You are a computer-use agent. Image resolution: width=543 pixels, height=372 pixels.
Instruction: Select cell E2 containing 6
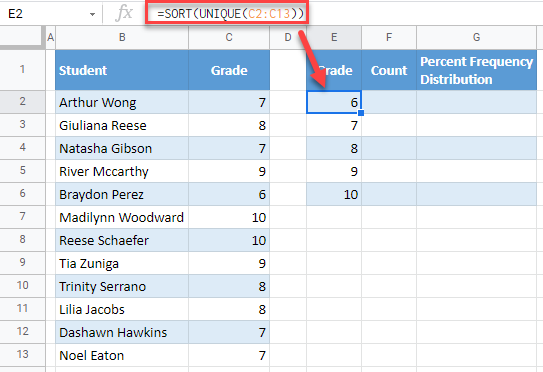click(334, 102)
